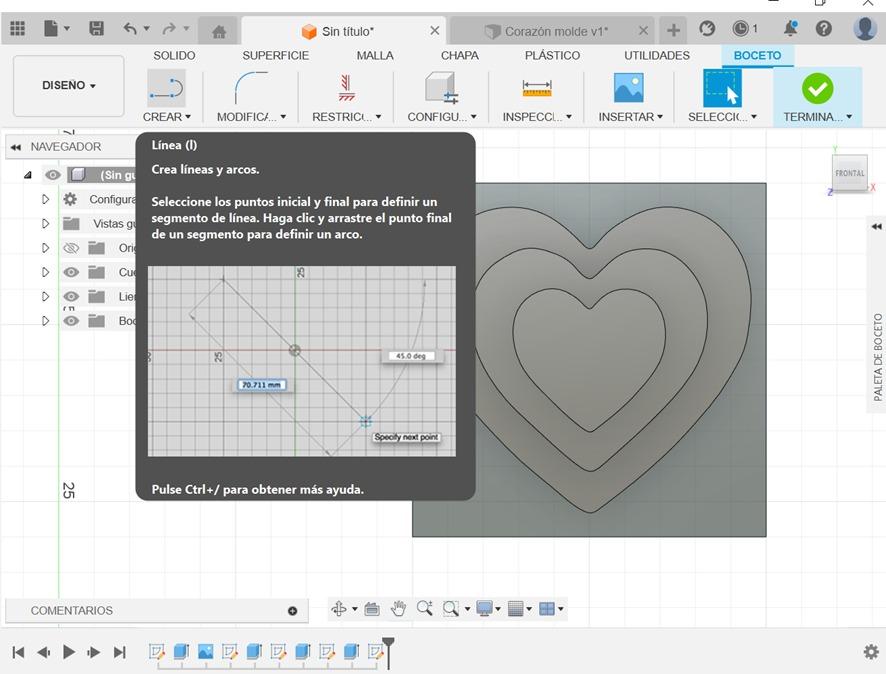Open the job status clock icon
This screenshot has width=886, height=674.
[x=740, y=28]
